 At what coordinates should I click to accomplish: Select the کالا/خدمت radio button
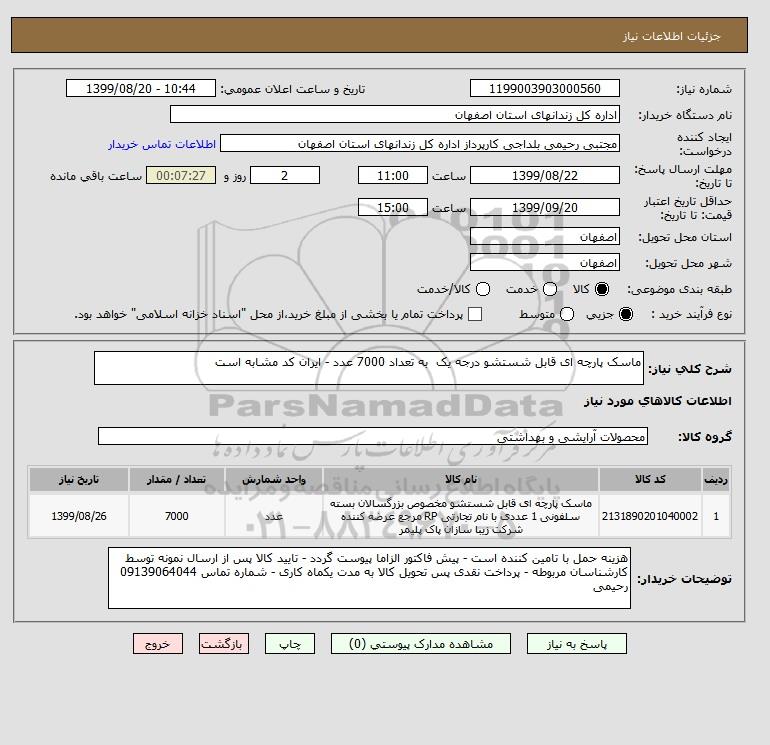(x=483, y=289)
